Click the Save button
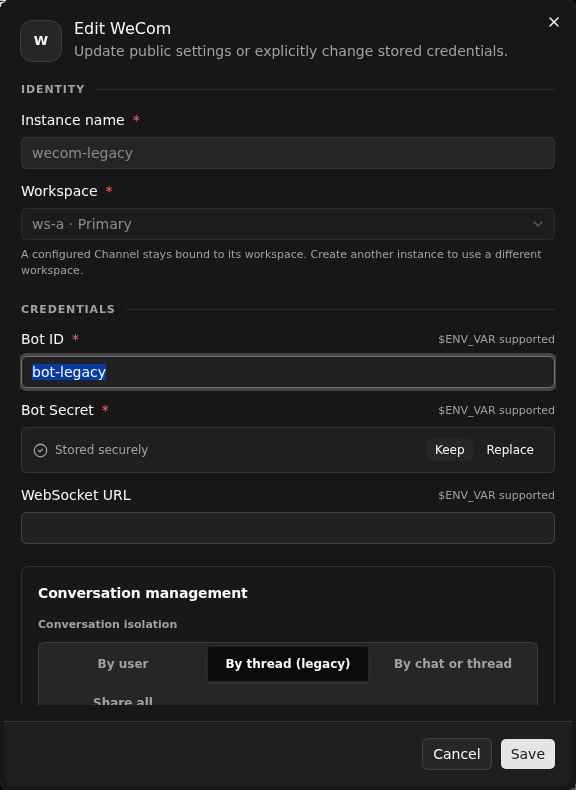This screenshot has height=790, width=576. pyautogui.click(x=528, y=754)
